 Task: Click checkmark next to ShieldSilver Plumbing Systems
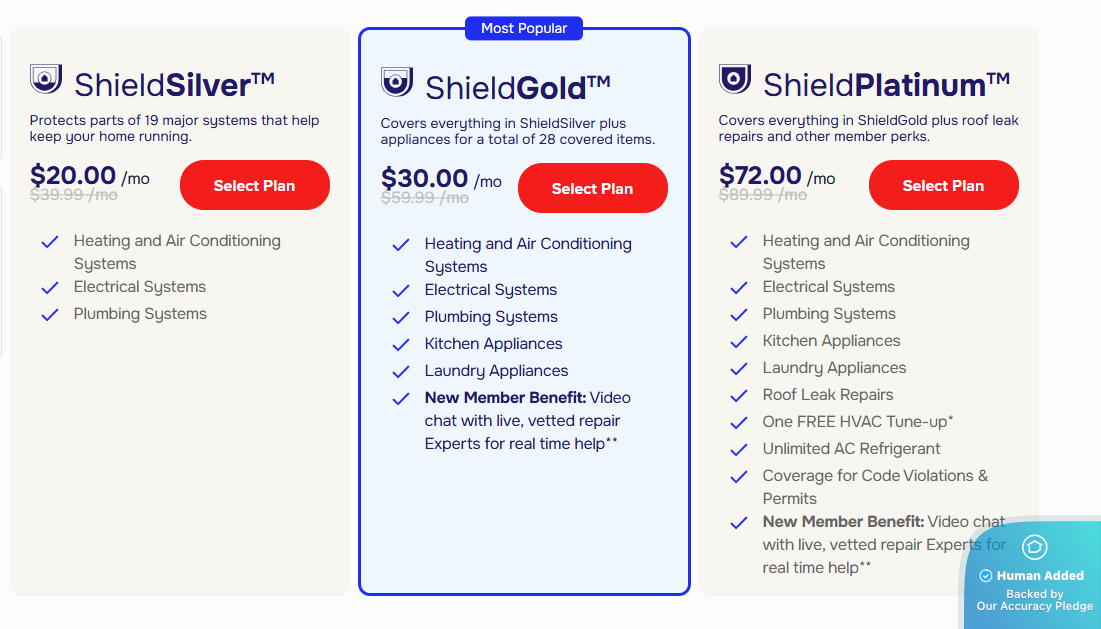pyautogui.click(x=50, y=315)
